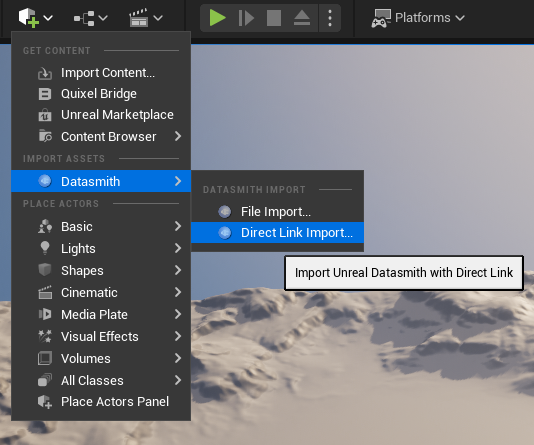This screenshot has height=445, width=534.
Task: Open the dropdown arrow beside the Add cube icon
Action: 48,18
